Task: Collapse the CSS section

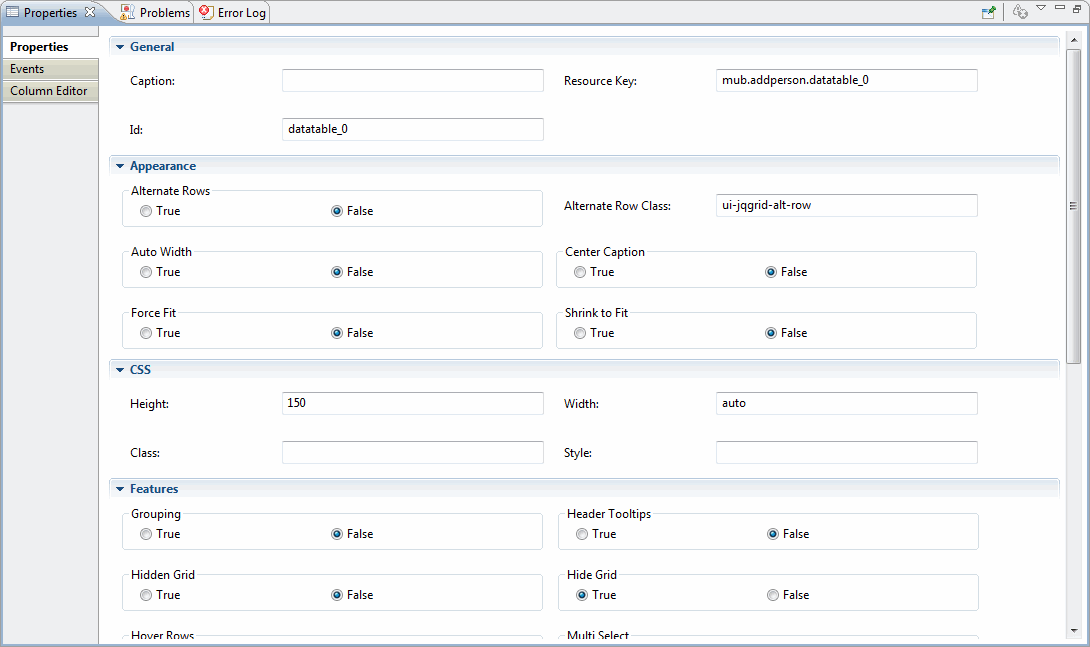Action: [x=120, y=370]
